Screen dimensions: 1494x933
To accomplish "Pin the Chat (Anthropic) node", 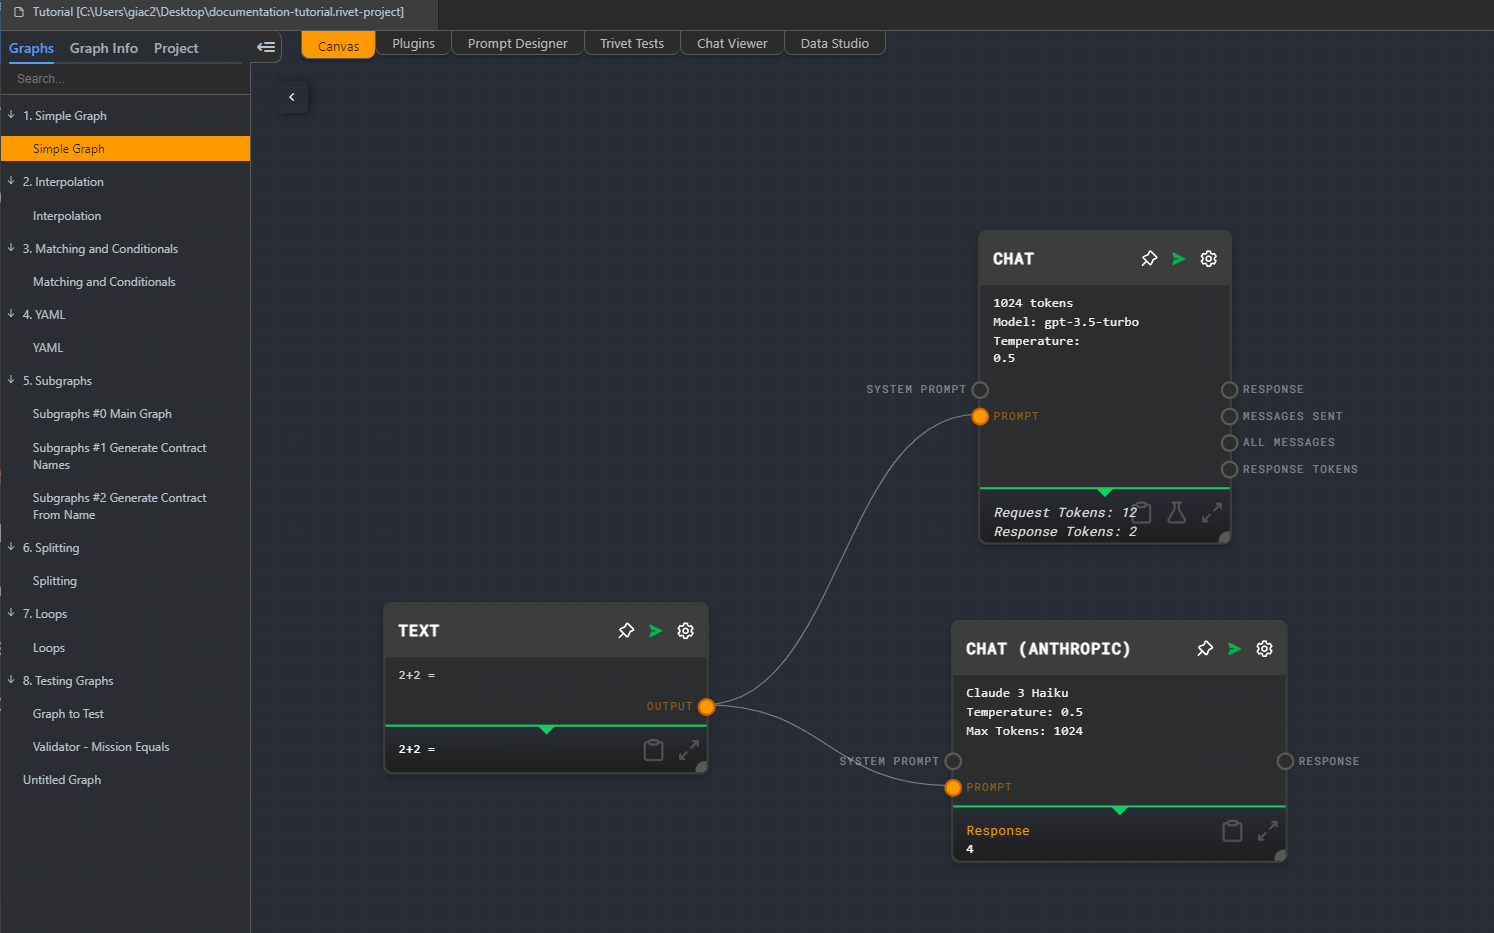I will (1205, 649).
